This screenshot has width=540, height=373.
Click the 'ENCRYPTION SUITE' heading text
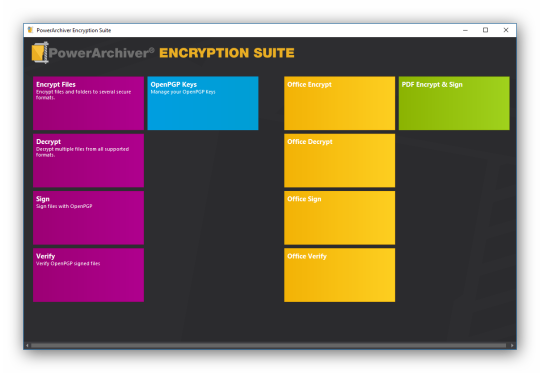click(227, 53)
